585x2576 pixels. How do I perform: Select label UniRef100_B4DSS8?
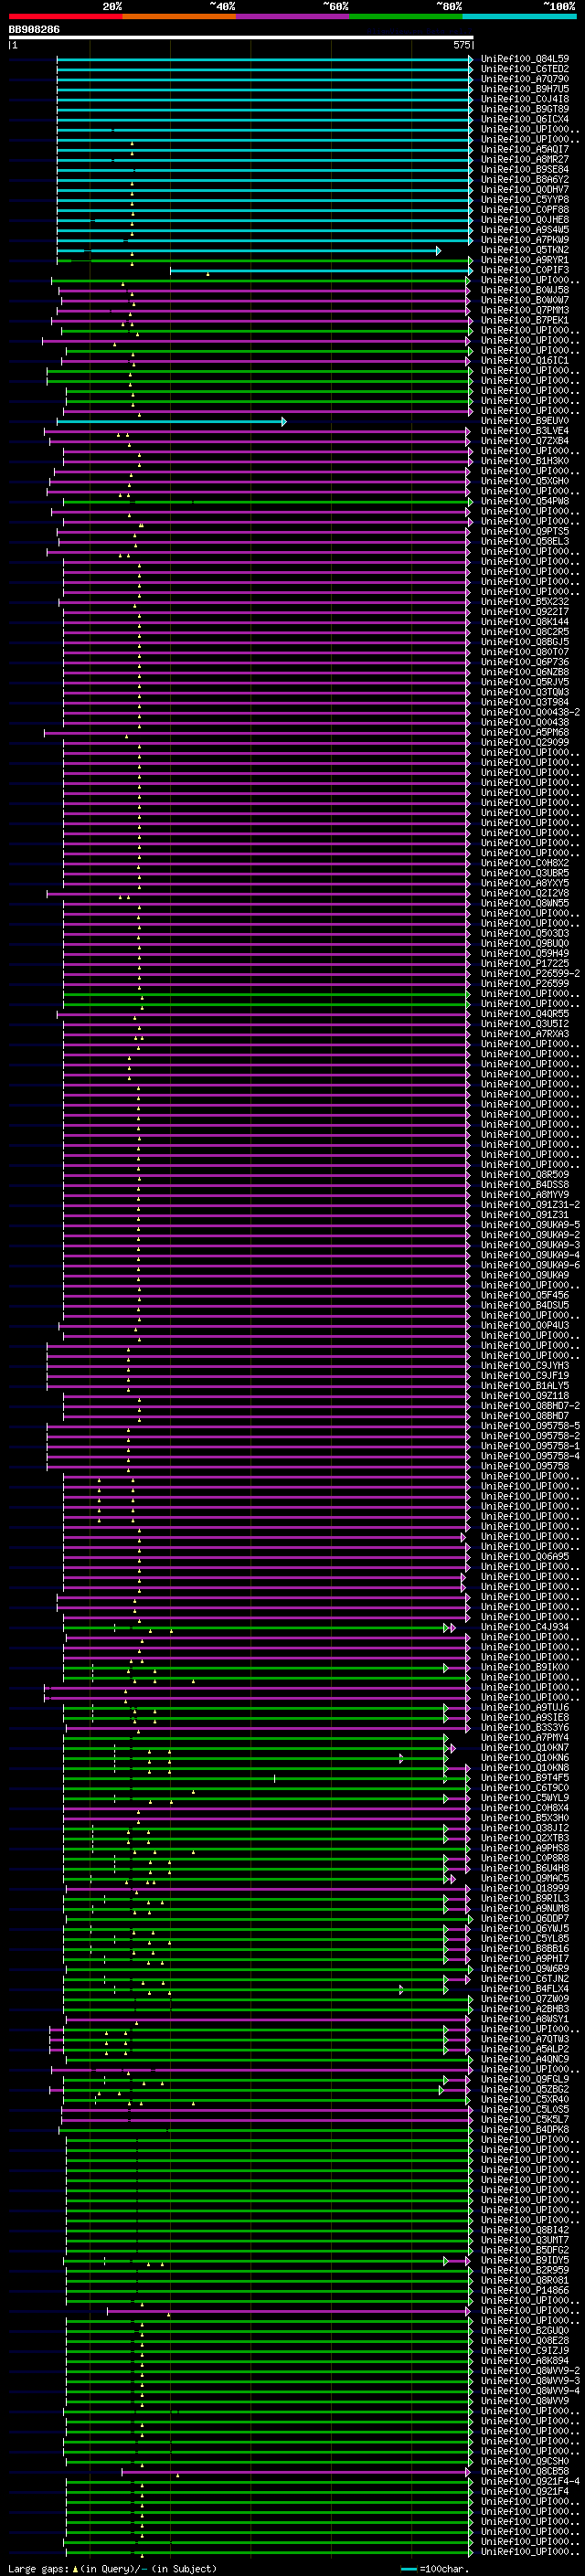525,1185
